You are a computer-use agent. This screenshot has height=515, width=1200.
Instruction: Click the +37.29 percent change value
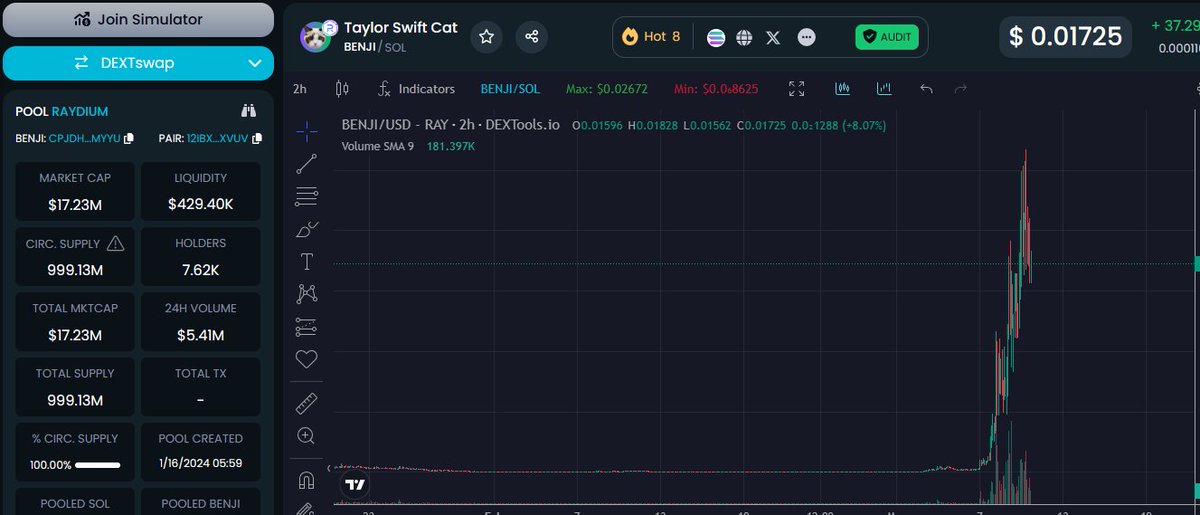1175,25
